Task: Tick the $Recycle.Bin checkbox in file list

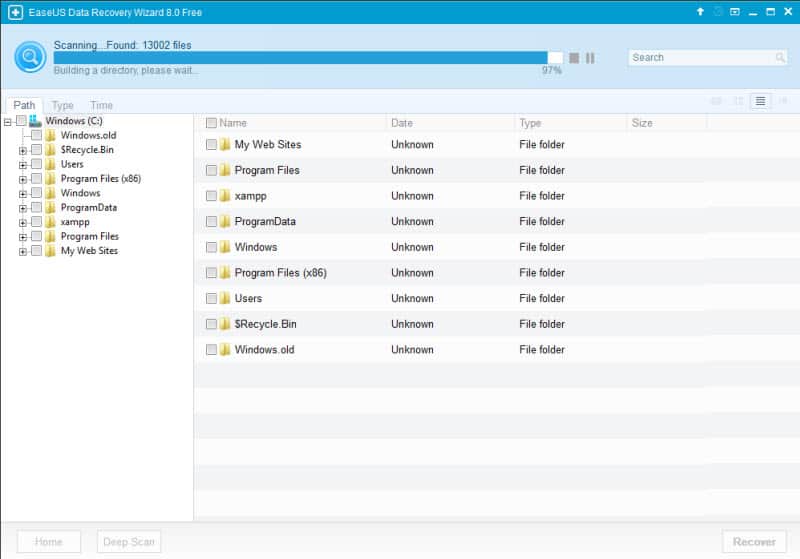Action: coord(211,324)
